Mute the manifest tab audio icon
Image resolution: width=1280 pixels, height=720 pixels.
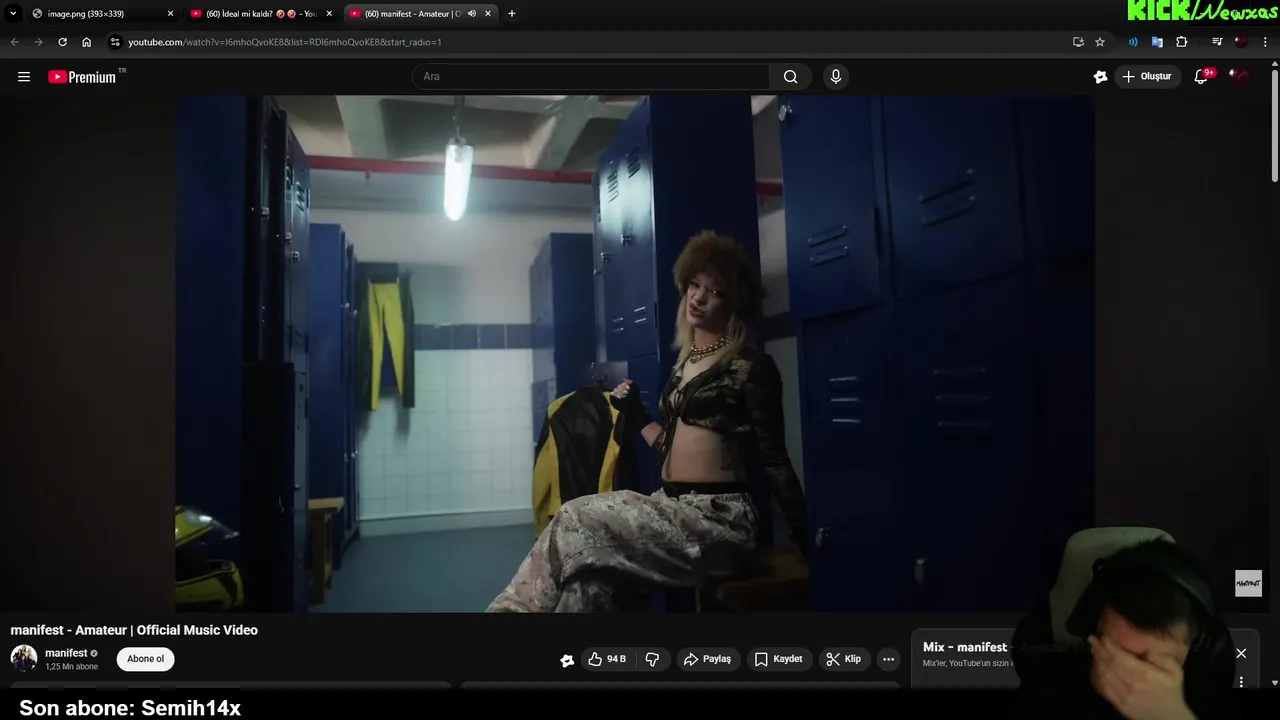click(471, 14)
